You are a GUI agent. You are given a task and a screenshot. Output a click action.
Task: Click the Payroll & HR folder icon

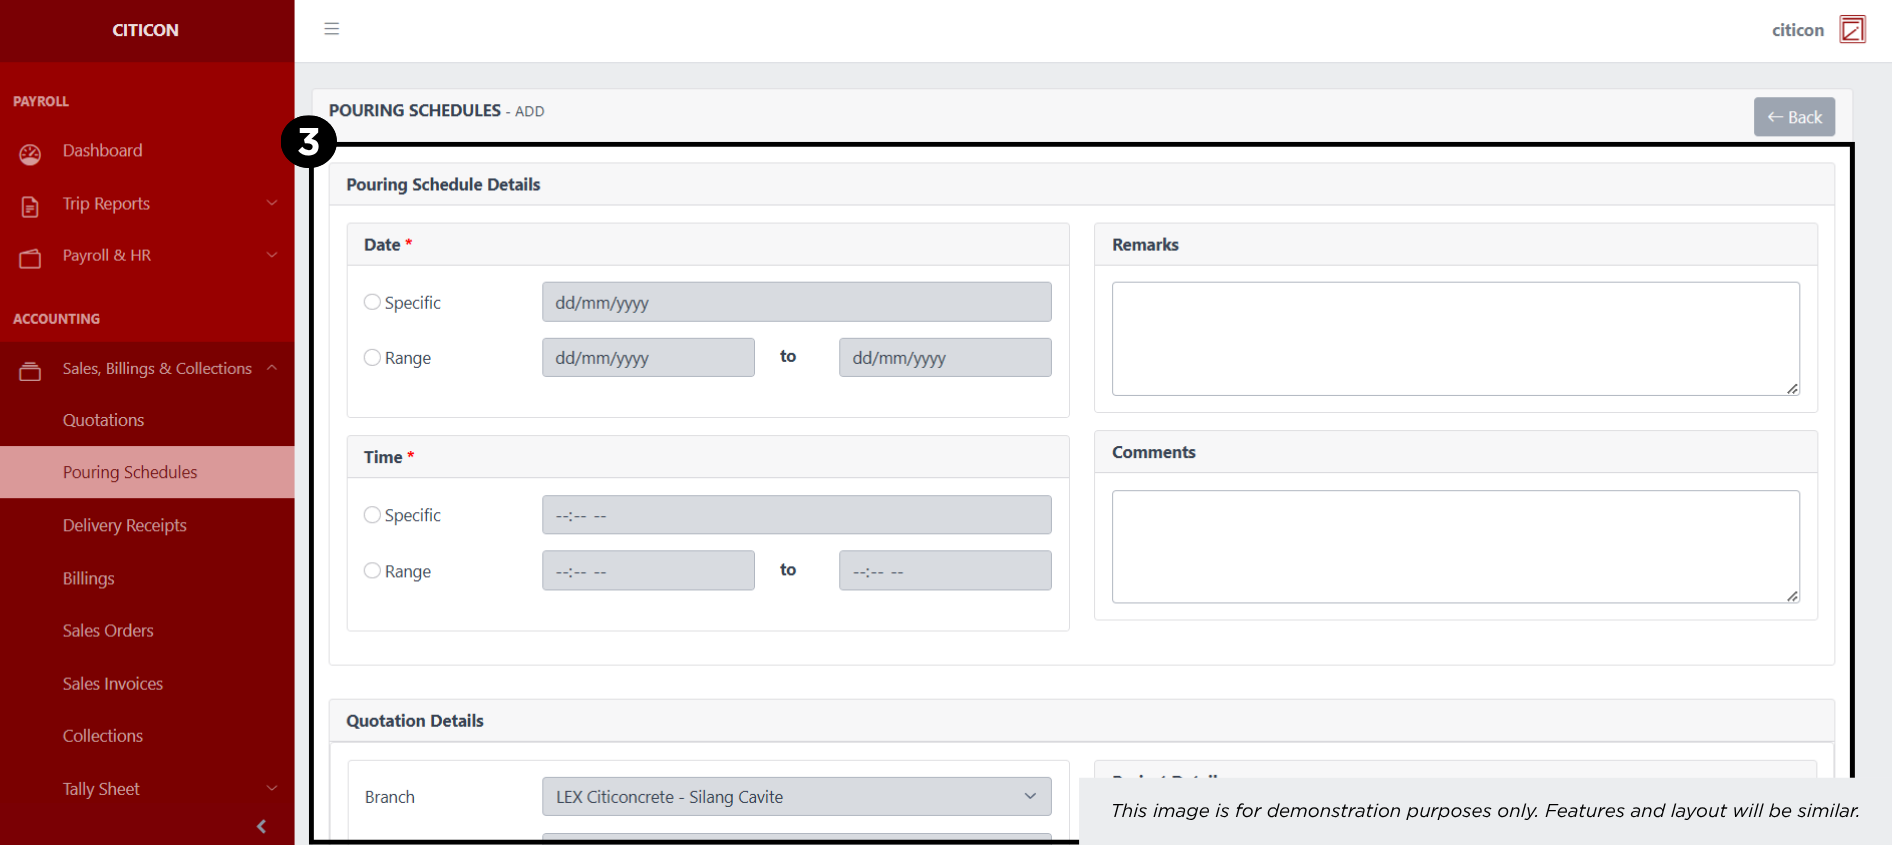coord(30,258)
